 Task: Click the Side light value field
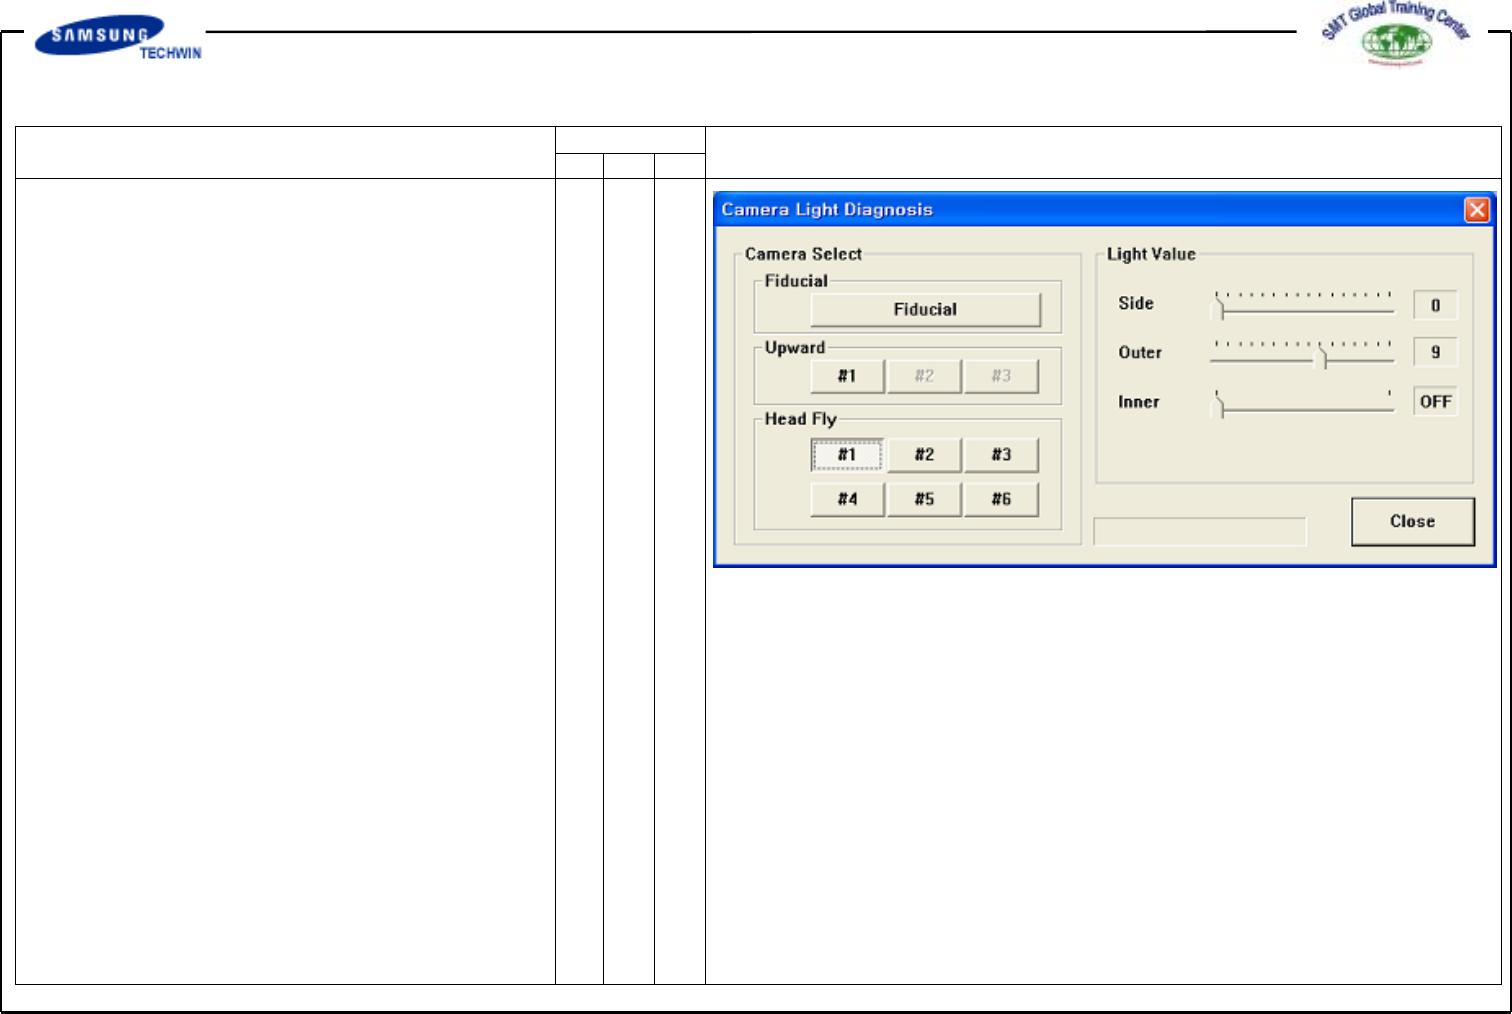point(1435,305)
